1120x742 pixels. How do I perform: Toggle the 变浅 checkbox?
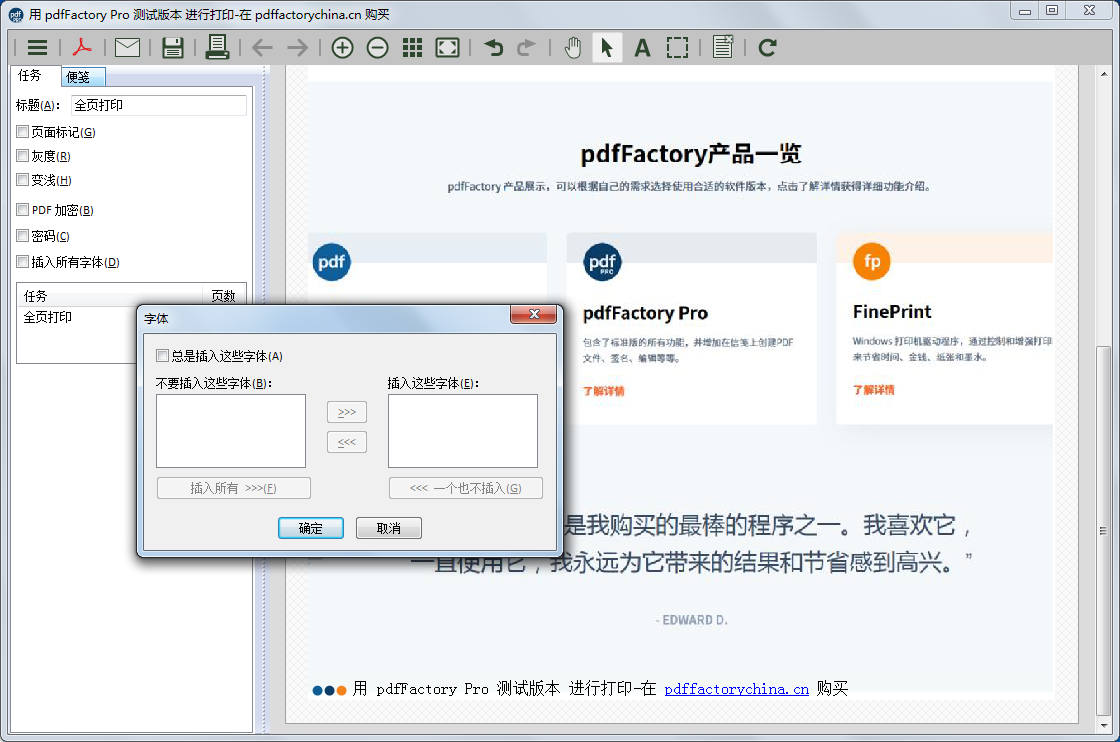23,180
